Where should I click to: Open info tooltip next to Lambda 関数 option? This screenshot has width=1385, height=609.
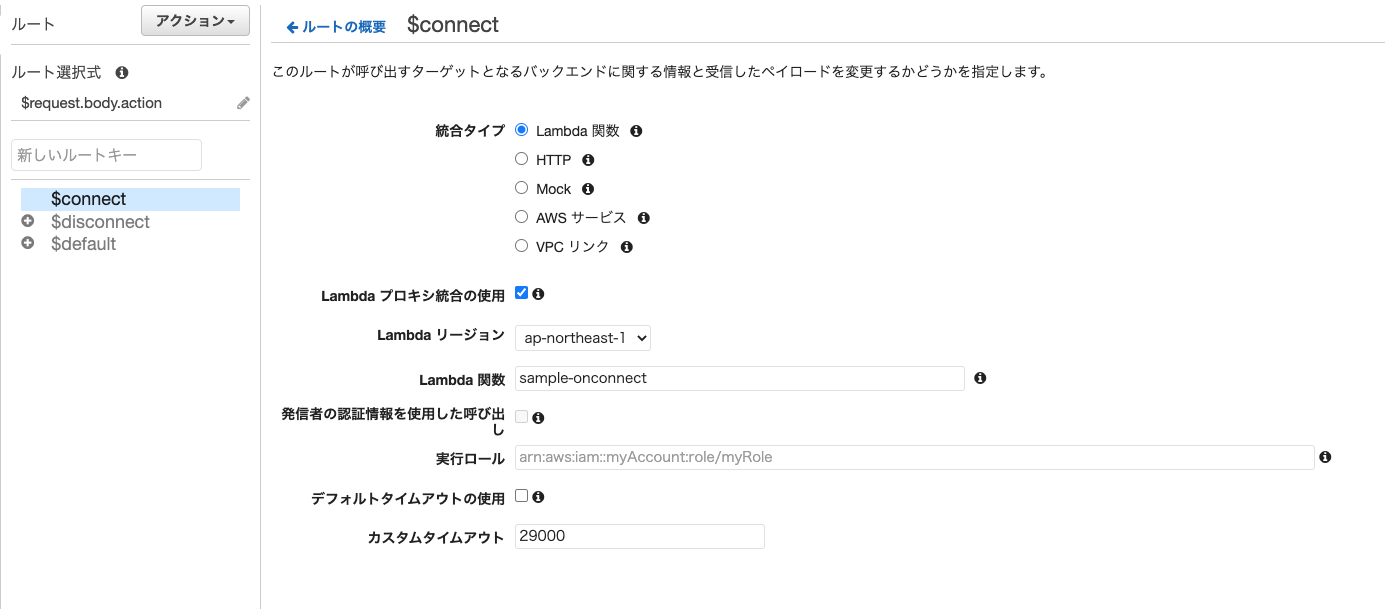pyautogui.click(x=635, y=130)
